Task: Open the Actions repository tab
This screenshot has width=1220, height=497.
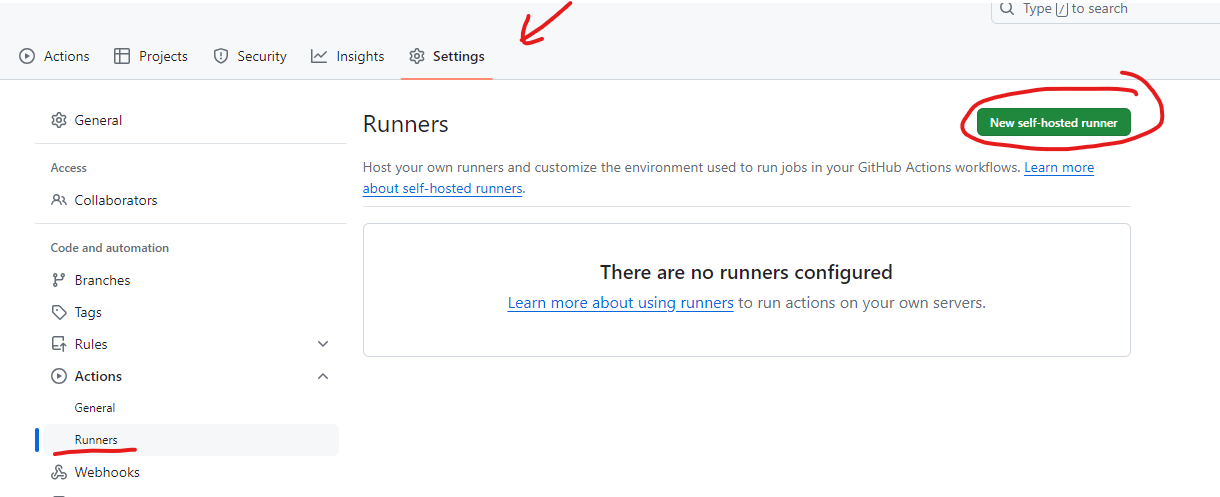Action: coord(54,56)
